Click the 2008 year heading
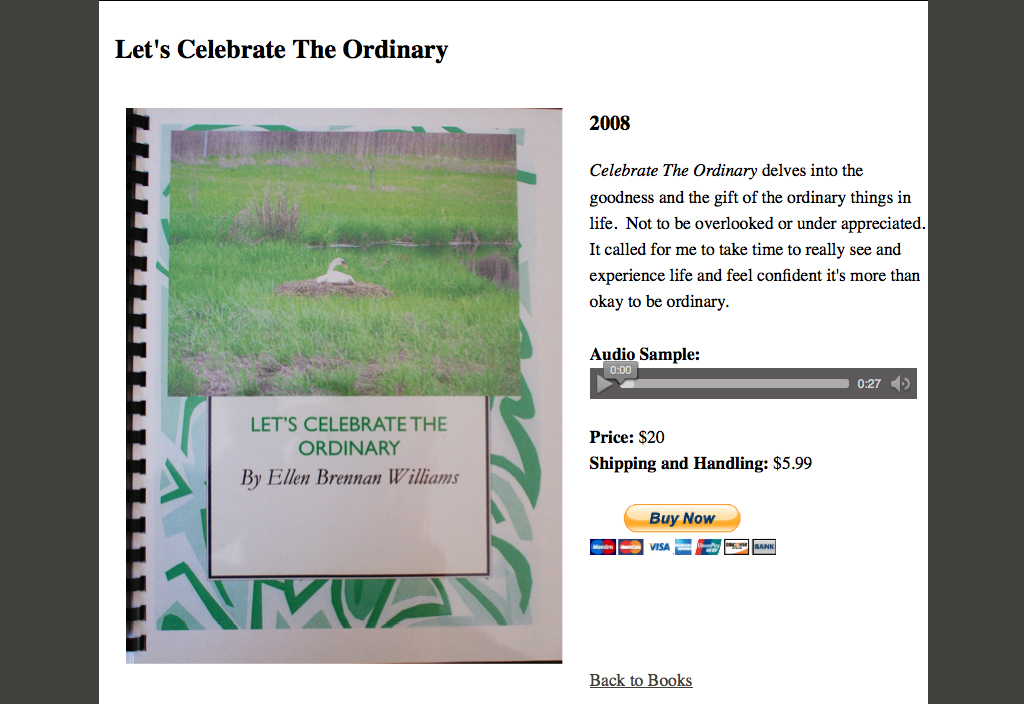 [609, 123]
